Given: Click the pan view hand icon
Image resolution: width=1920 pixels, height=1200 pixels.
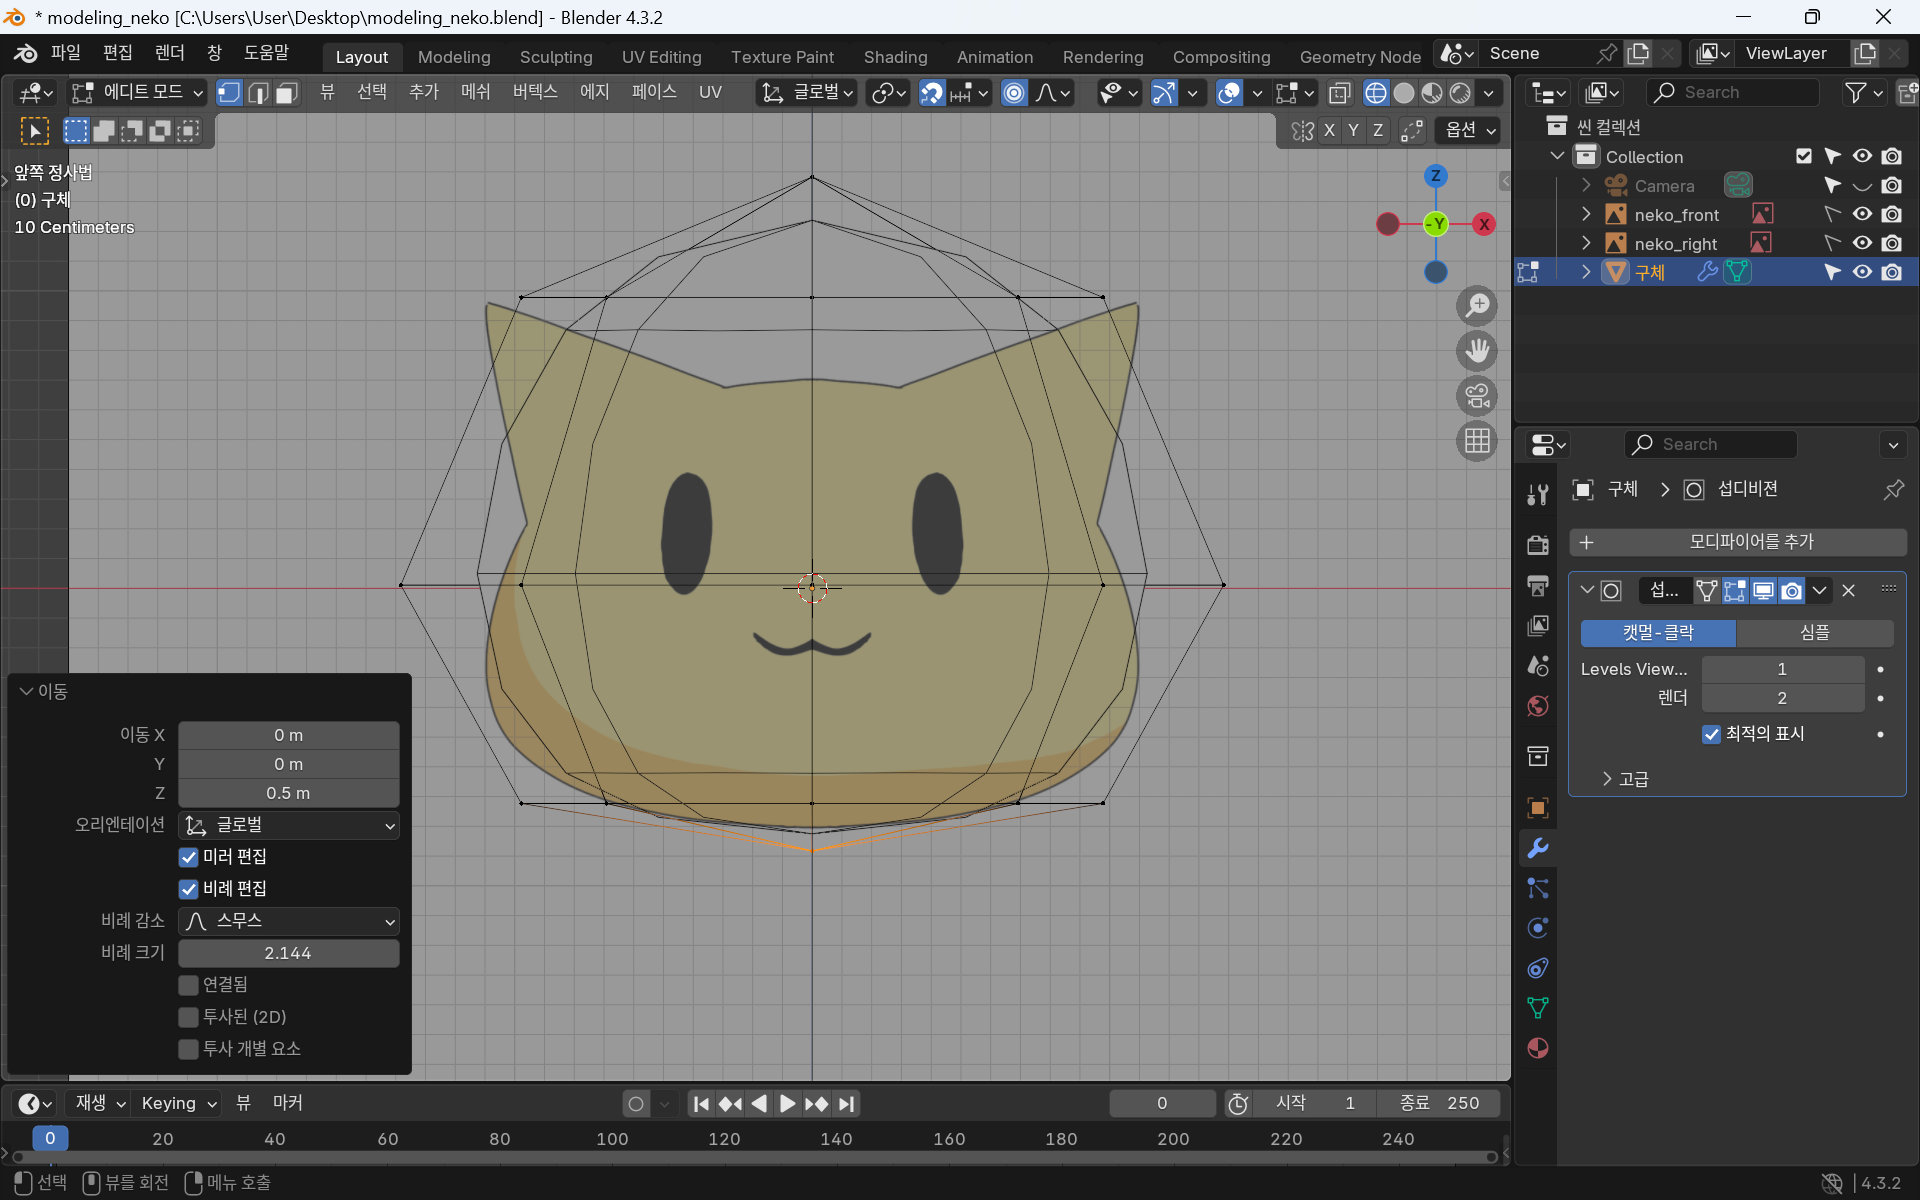Looking at the screenshot, I should [1477, 351].
